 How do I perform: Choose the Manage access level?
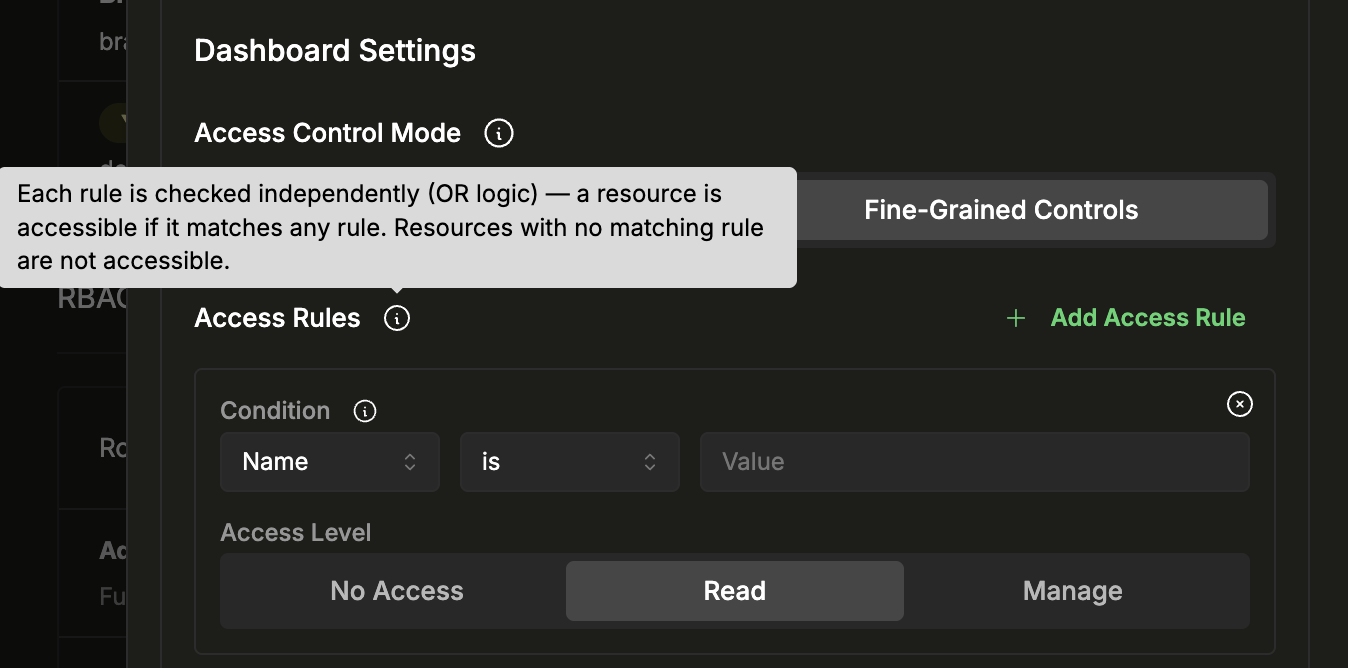[1073, 591]
